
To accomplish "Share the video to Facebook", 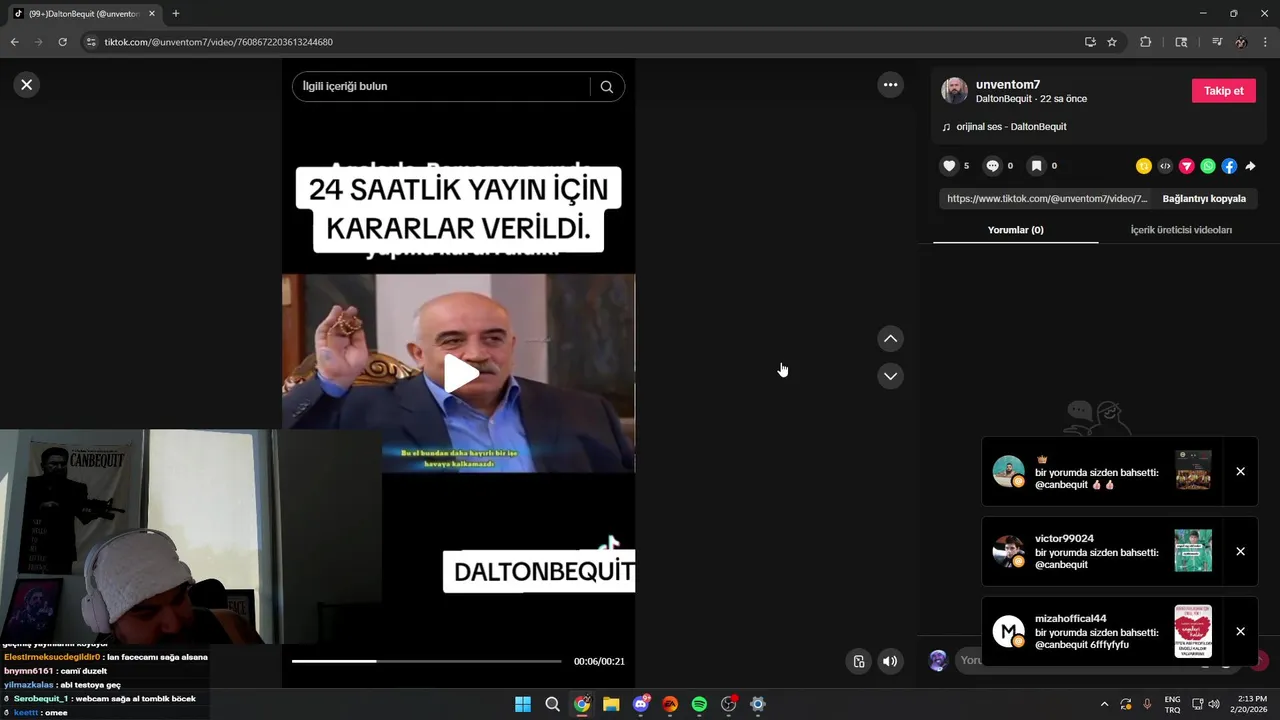I will [1229, 166].
